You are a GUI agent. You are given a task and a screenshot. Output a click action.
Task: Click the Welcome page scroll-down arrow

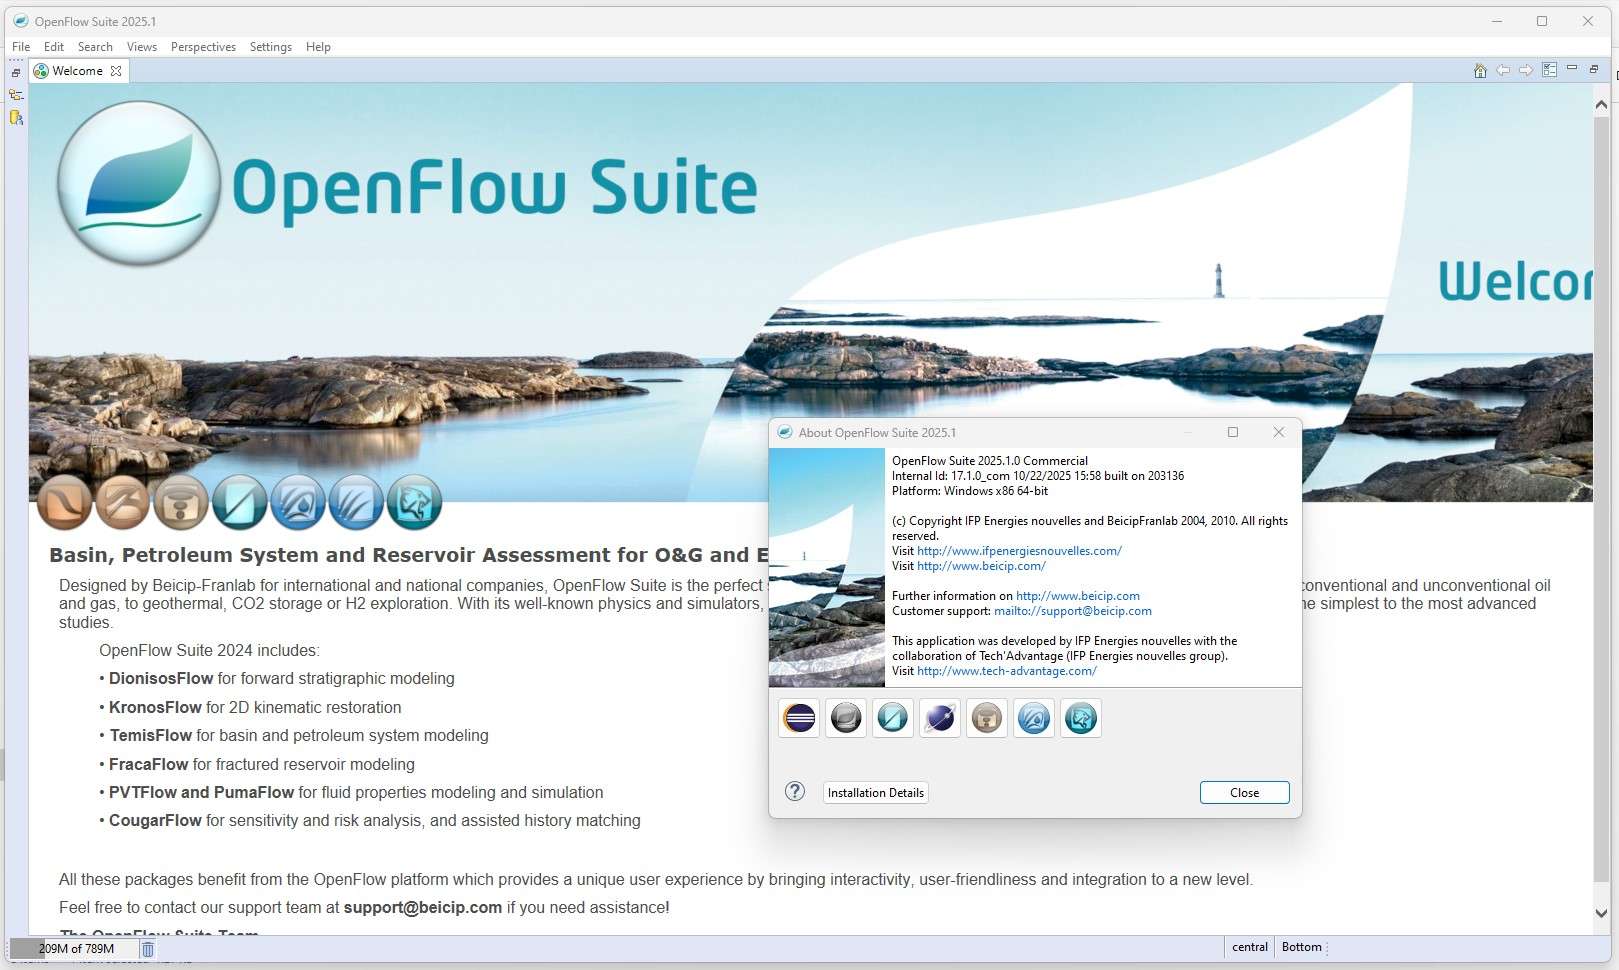[1601, 913]
